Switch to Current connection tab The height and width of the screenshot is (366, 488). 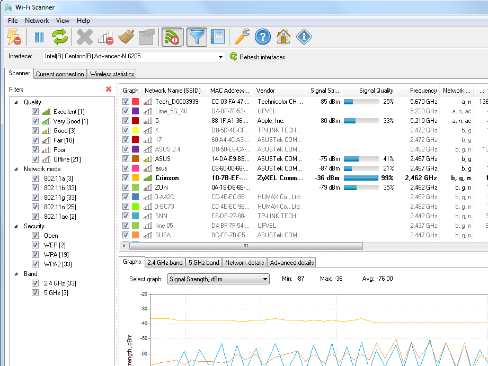(x=60, y=74)
